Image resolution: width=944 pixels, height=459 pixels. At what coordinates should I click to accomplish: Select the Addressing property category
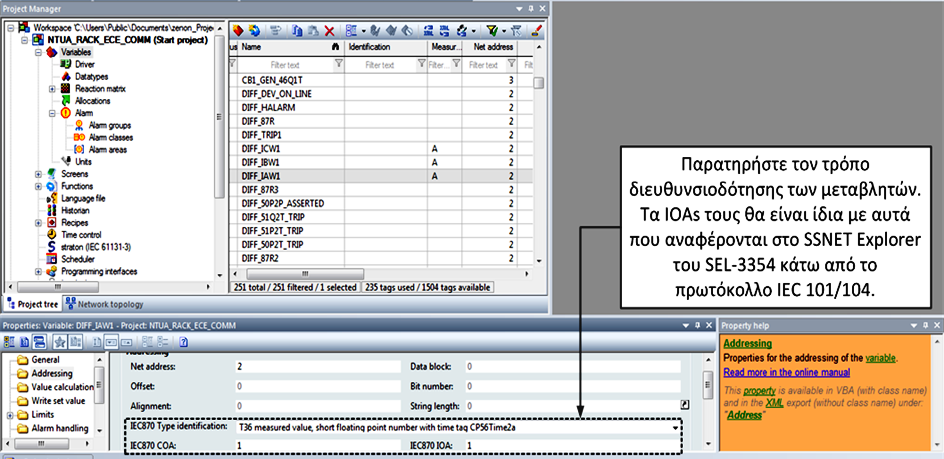click(x=52, y=373)
